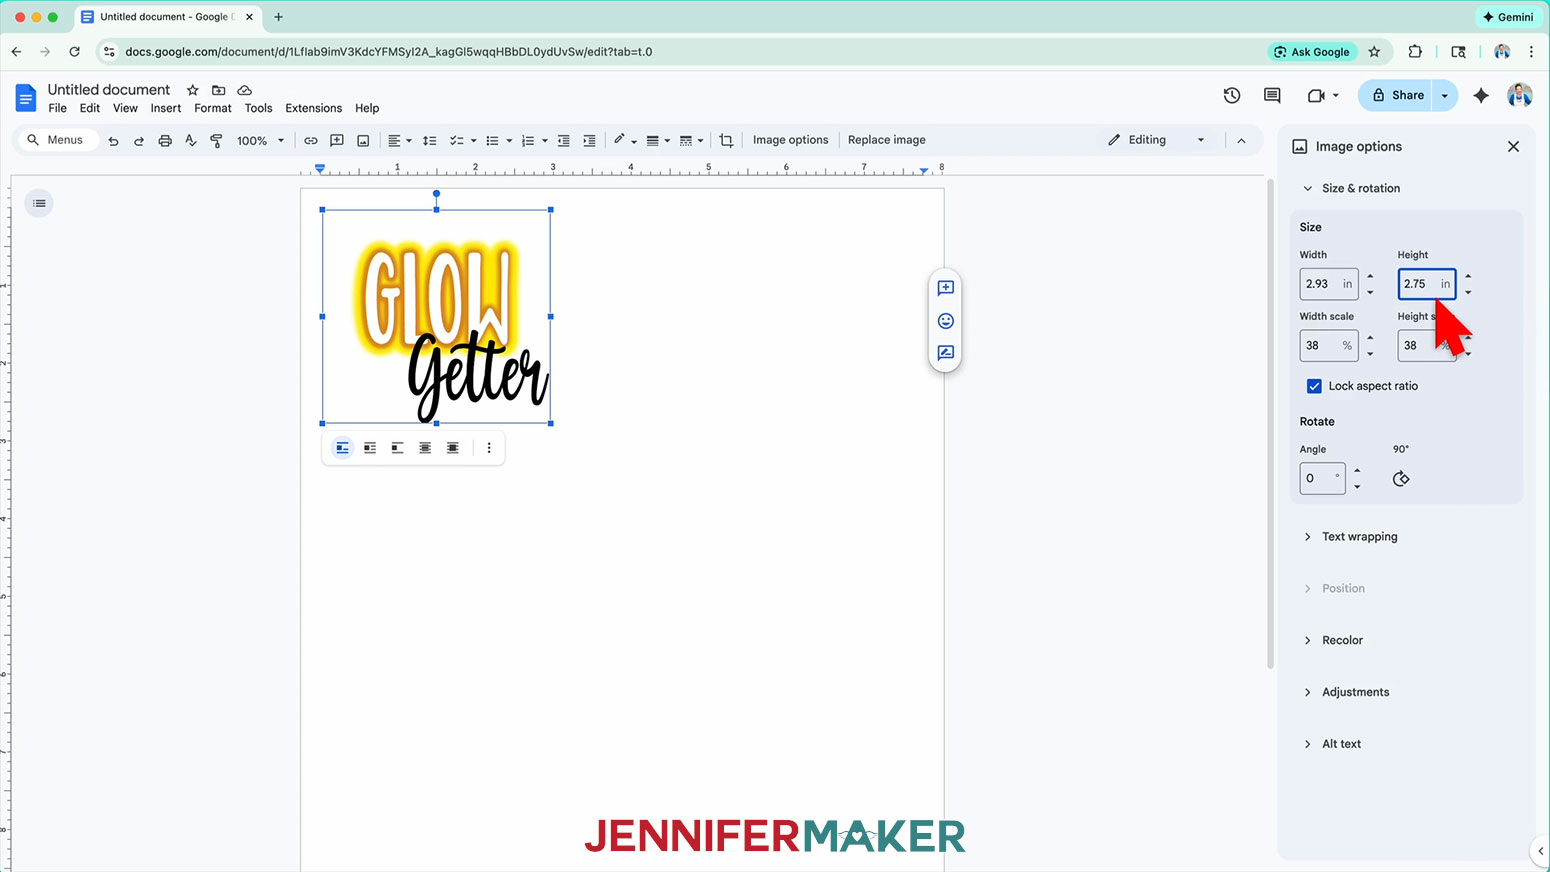Viewport: 1550px width, 872px height.
Task: Open the Editing mode dropdown
Action: tap(1156, 140)
